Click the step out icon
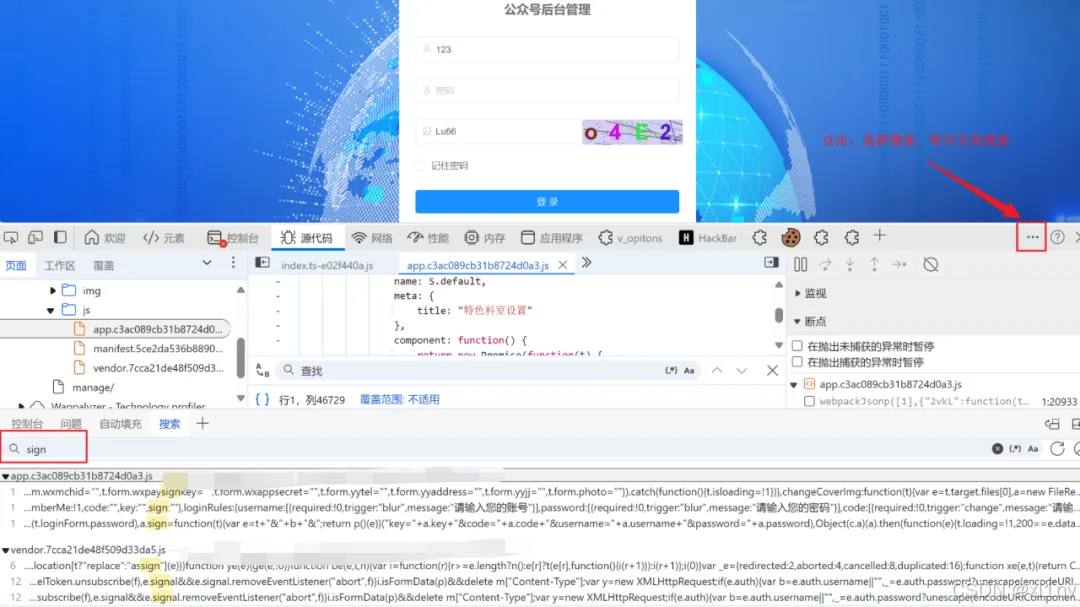The width and height of the screenshot is (1080, 607). (x=874, y=264)
